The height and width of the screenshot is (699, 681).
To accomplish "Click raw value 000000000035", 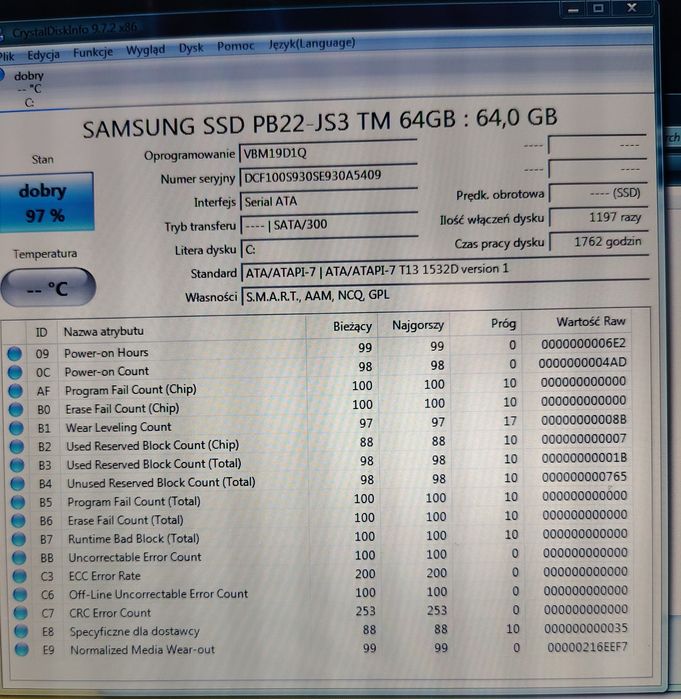I will [x=586, y=628].
